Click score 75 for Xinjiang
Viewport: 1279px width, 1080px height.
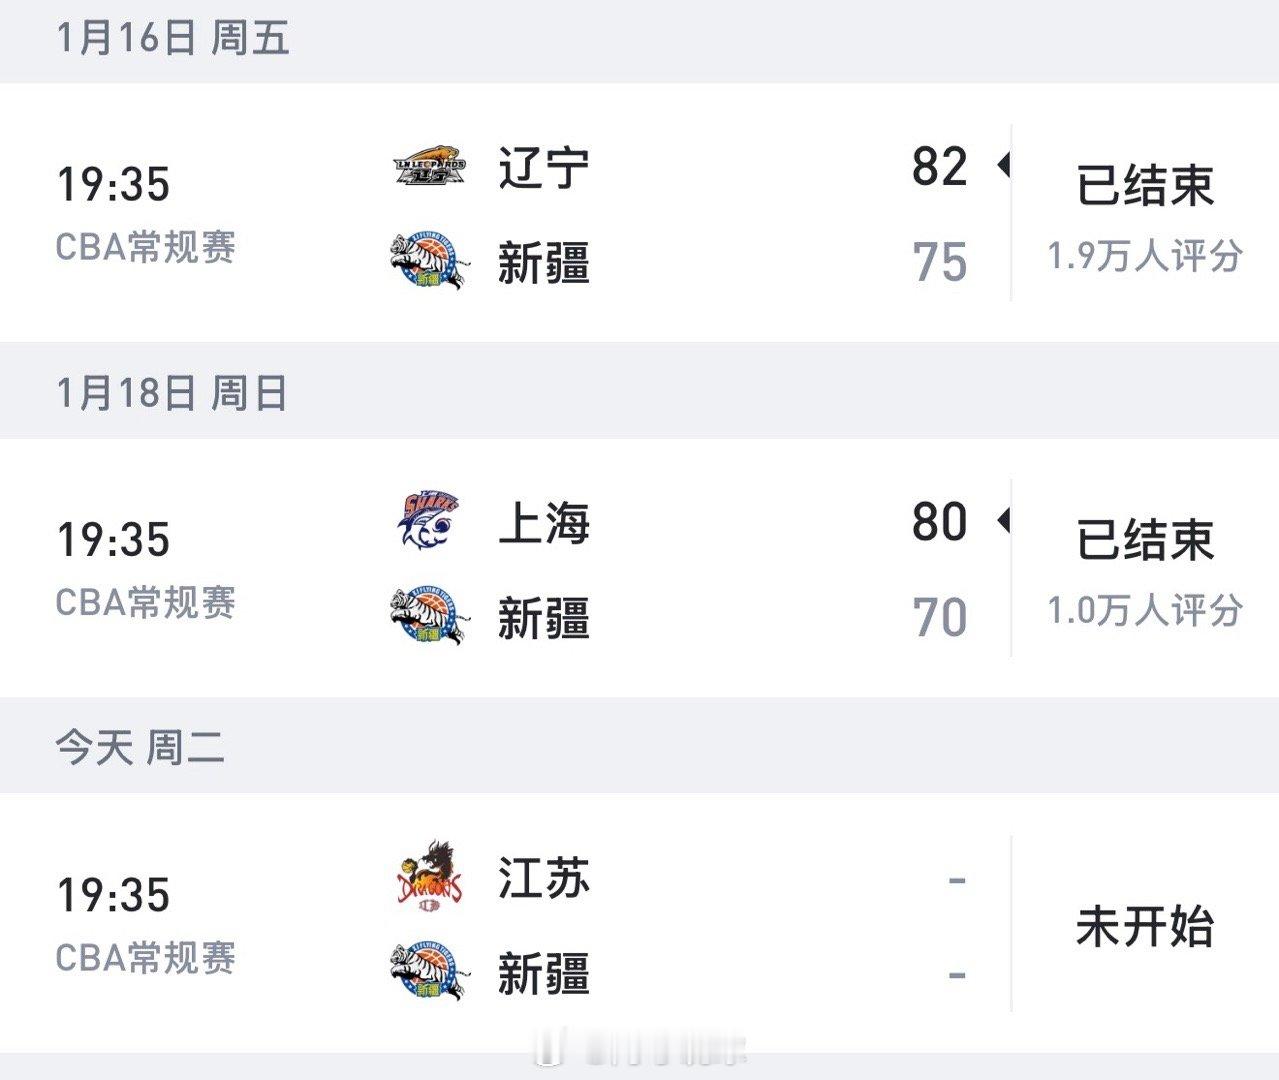click(938, 262)
